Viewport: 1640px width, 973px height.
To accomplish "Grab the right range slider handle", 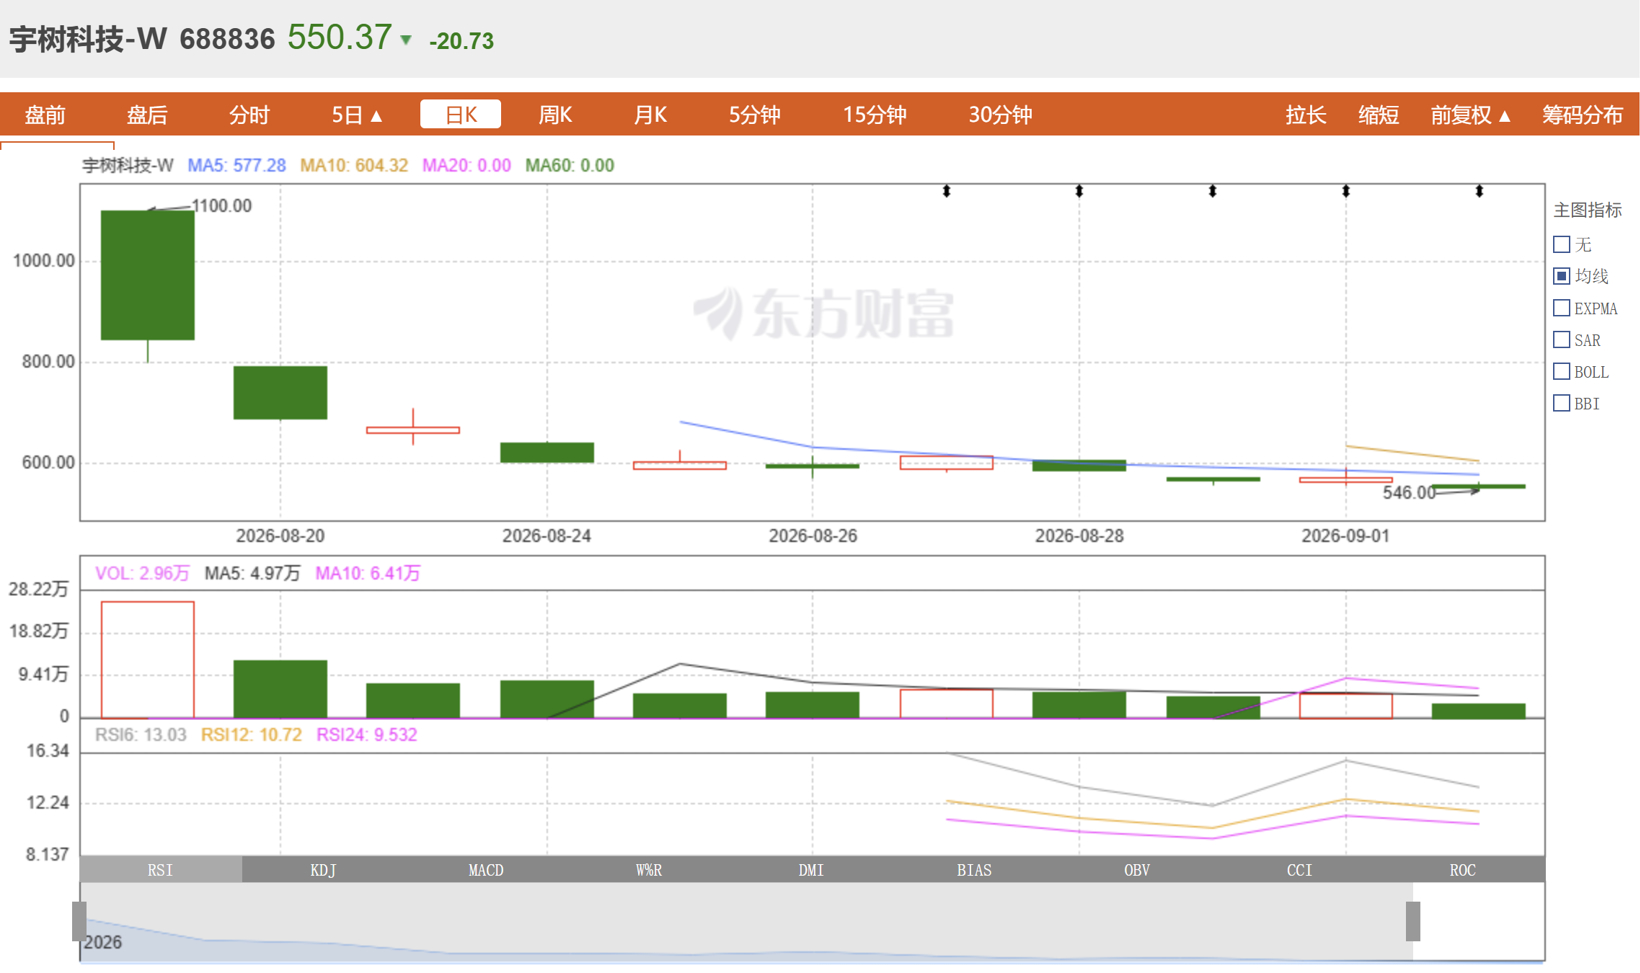I will pyautogui.click(x=1413, y=921).
